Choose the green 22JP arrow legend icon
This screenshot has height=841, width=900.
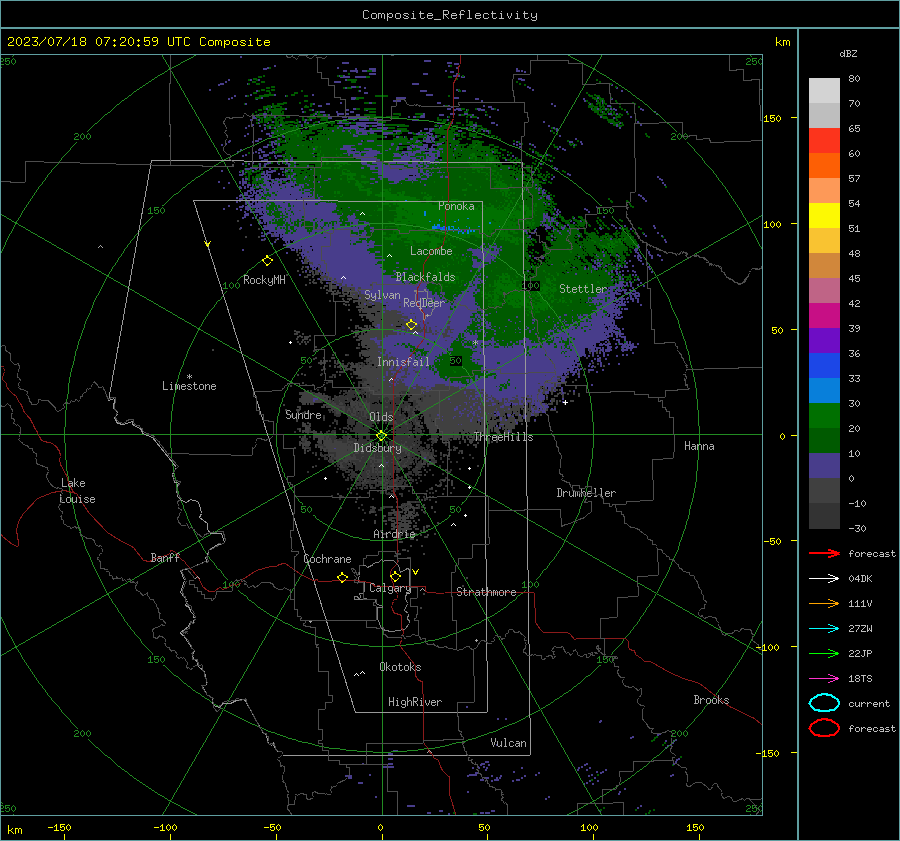click(824, 653)
